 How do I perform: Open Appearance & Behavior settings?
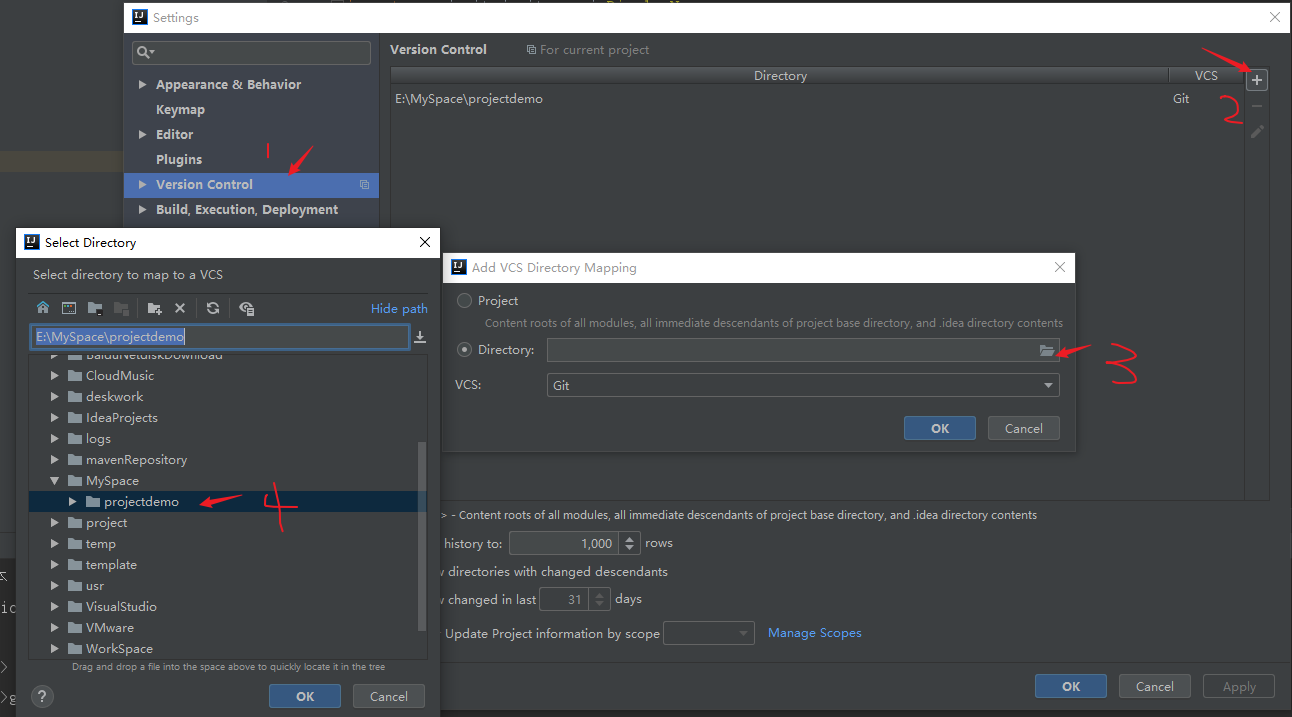click(x=228, y=85)
